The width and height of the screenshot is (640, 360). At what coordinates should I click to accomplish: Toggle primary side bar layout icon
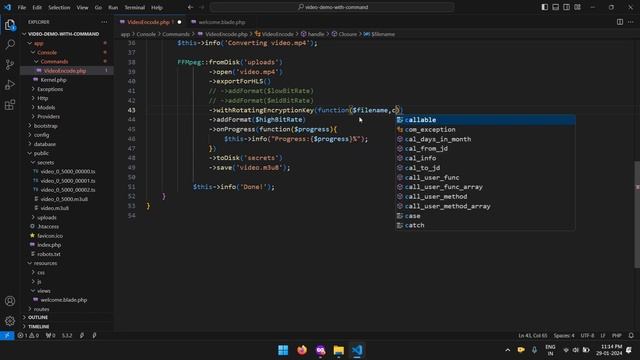tap(544, 7)
